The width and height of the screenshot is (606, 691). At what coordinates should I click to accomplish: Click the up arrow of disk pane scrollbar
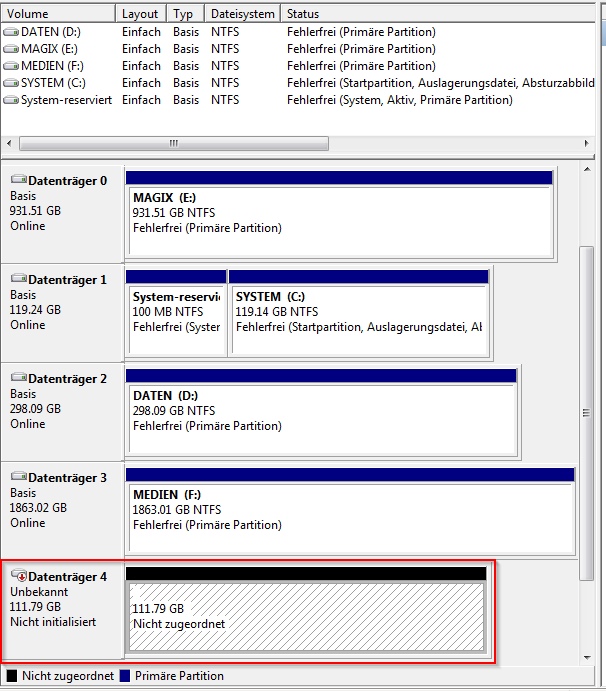tap(587, 170)
